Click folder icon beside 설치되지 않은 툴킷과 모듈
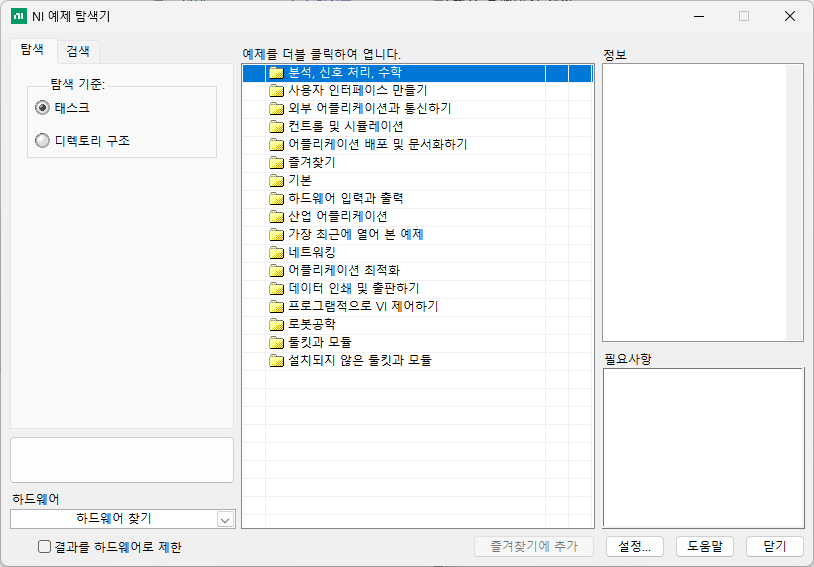Viewport: 814px width, 567px height. pos(276,360)
